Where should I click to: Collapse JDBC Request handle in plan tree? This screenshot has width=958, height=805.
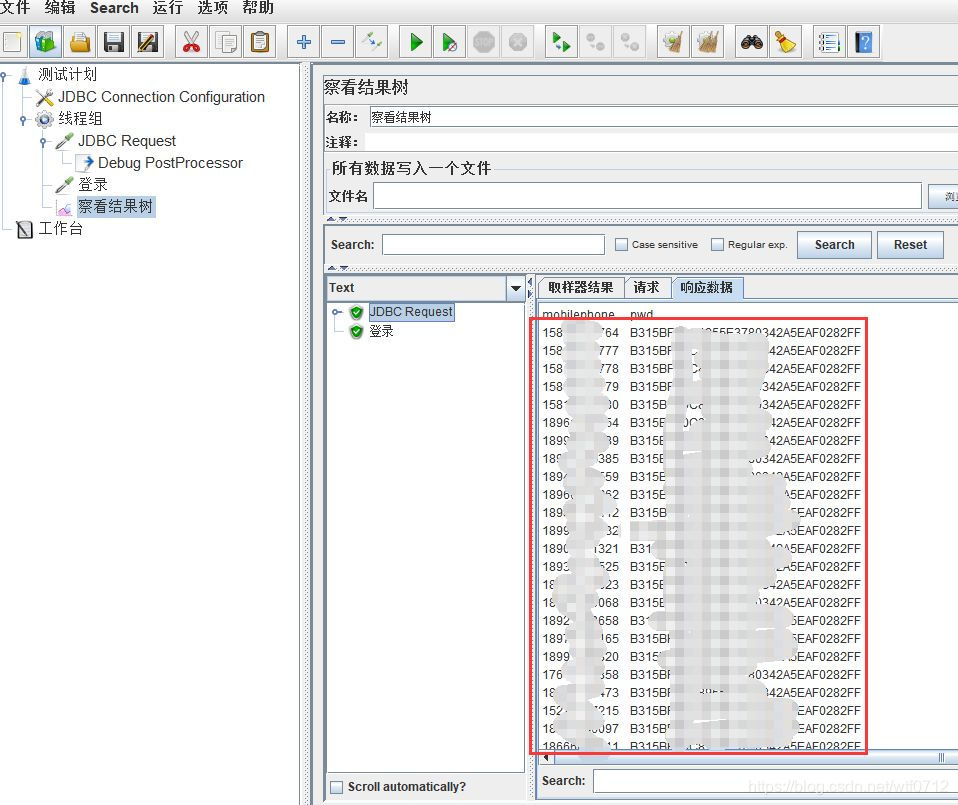click(x=43, y=142)
